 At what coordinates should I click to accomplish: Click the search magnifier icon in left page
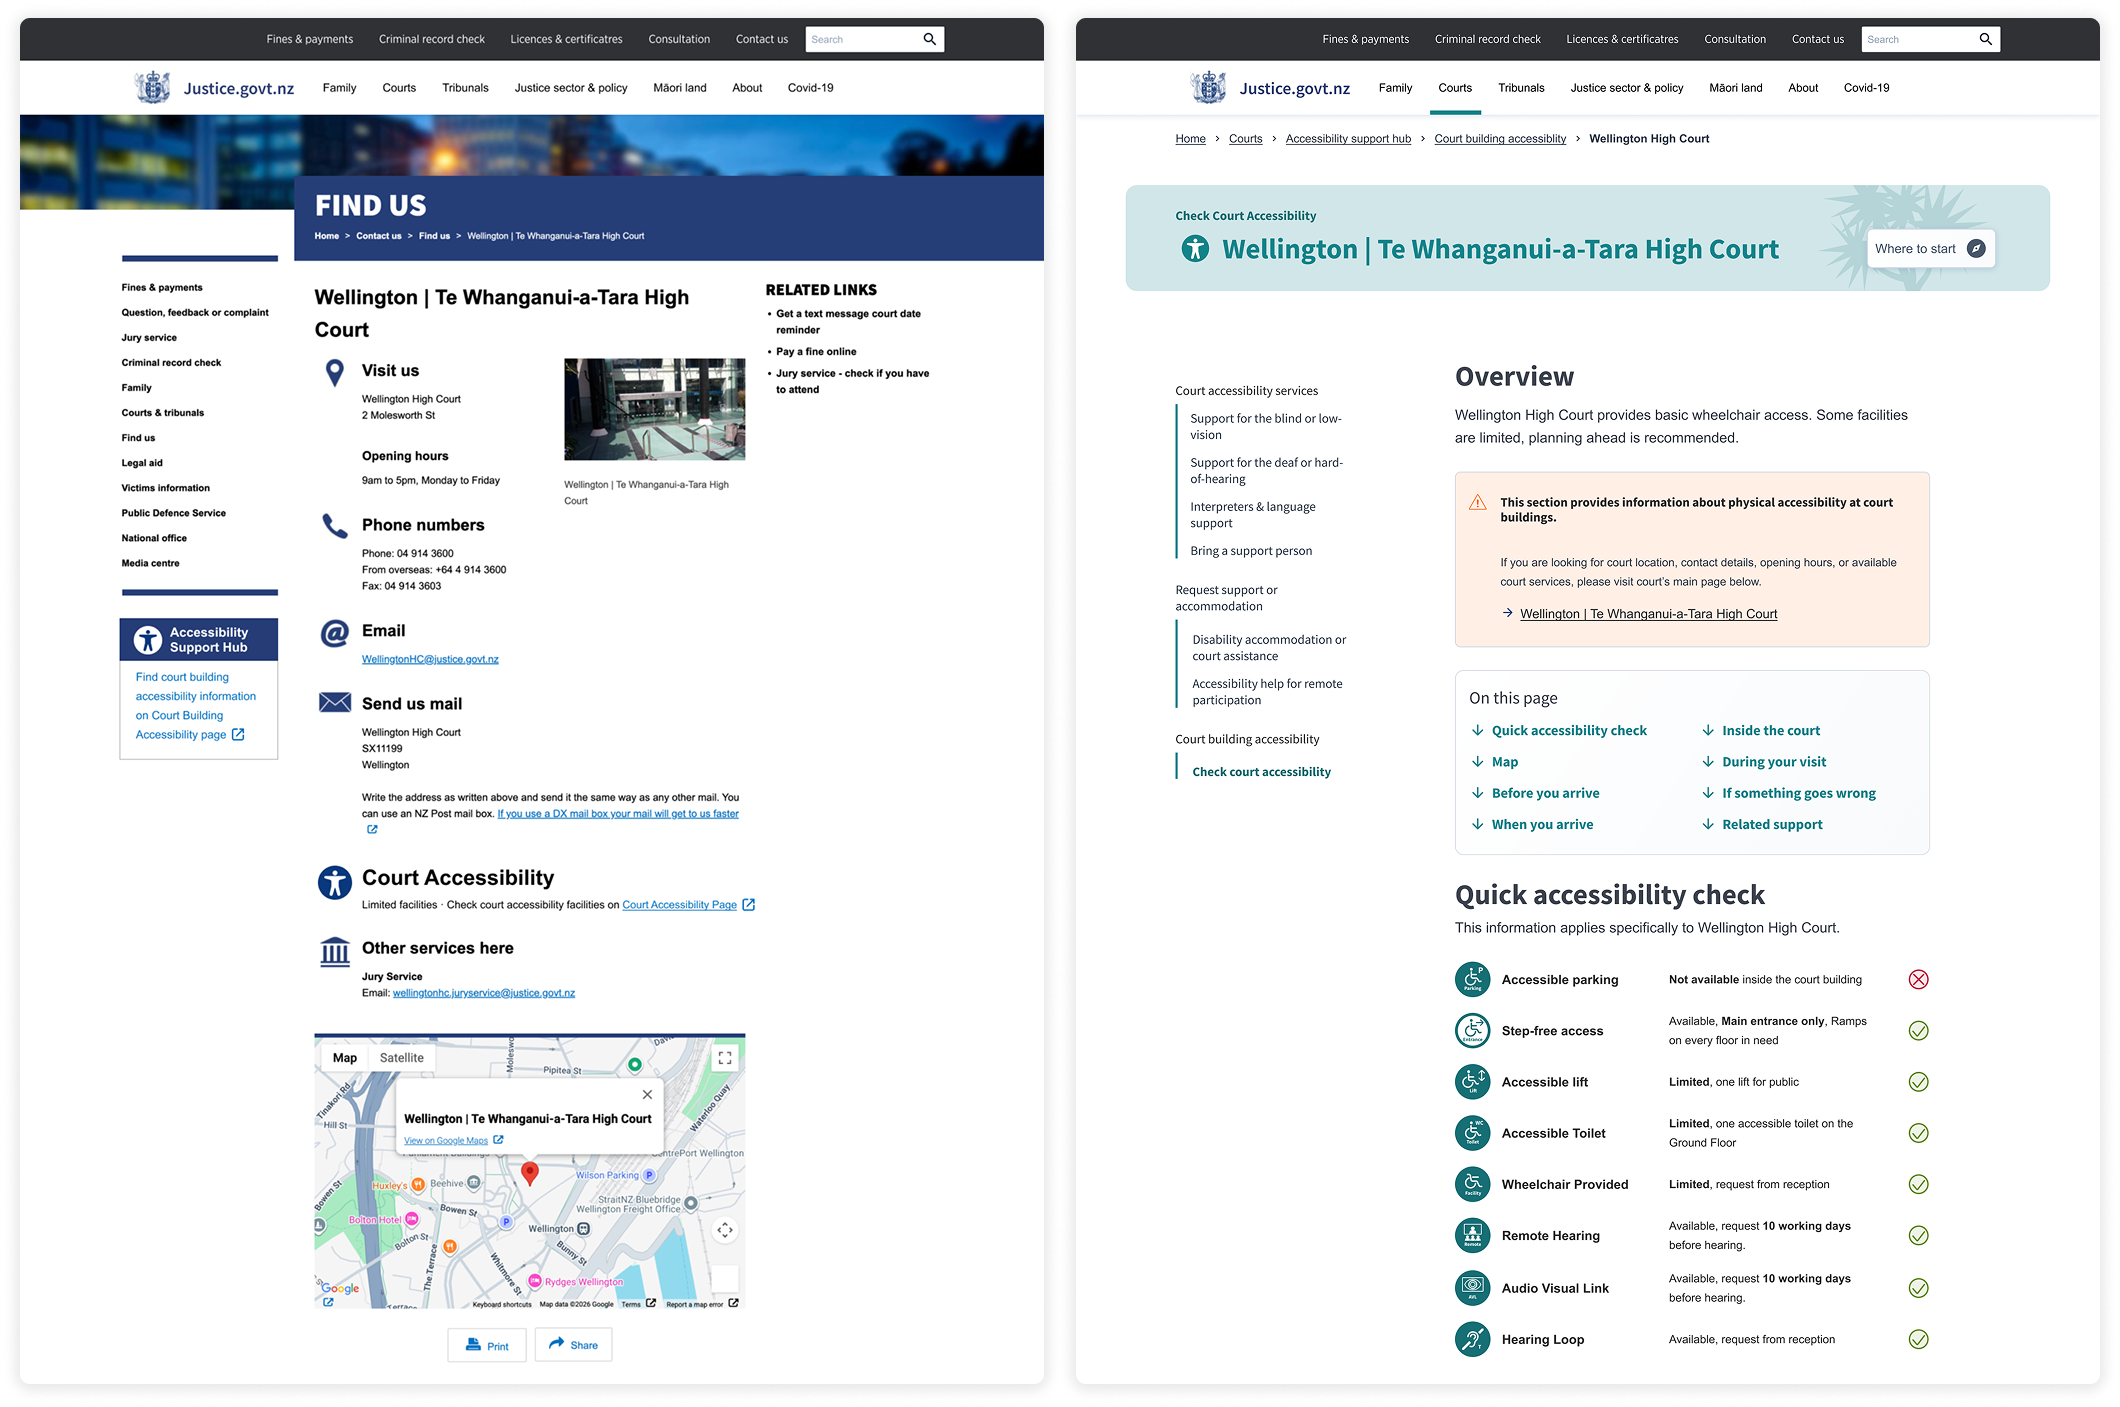pos(929,39)
